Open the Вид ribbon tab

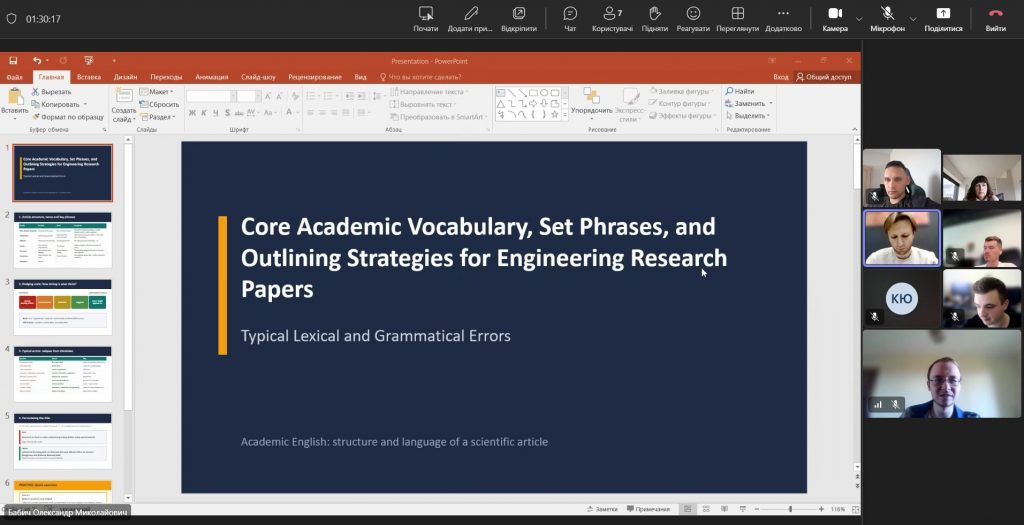tap(360, 77)
